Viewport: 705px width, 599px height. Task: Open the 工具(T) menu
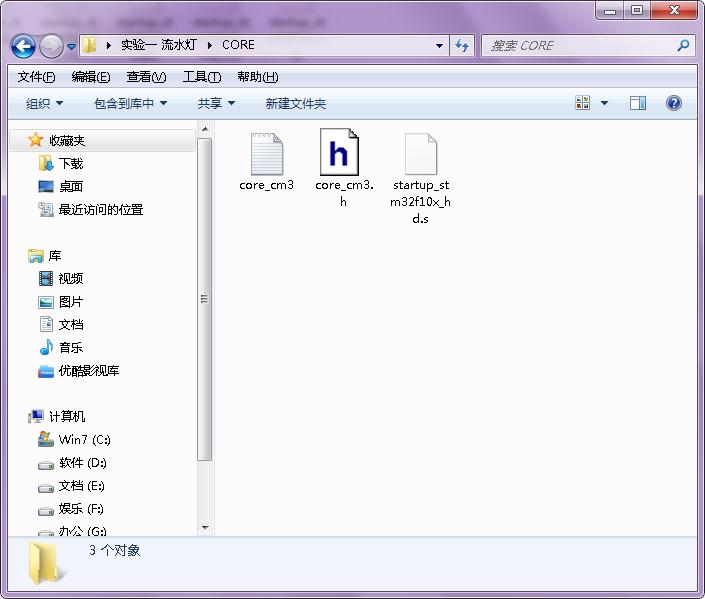click(x=202, y=77)
